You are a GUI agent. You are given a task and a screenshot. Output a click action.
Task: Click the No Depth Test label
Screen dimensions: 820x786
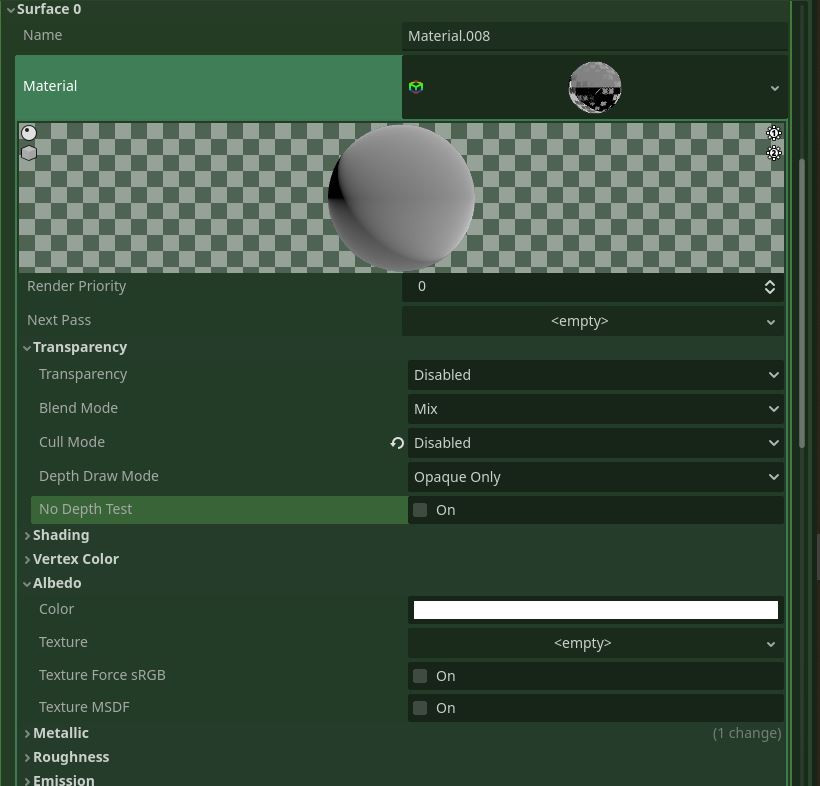[86, 509]
